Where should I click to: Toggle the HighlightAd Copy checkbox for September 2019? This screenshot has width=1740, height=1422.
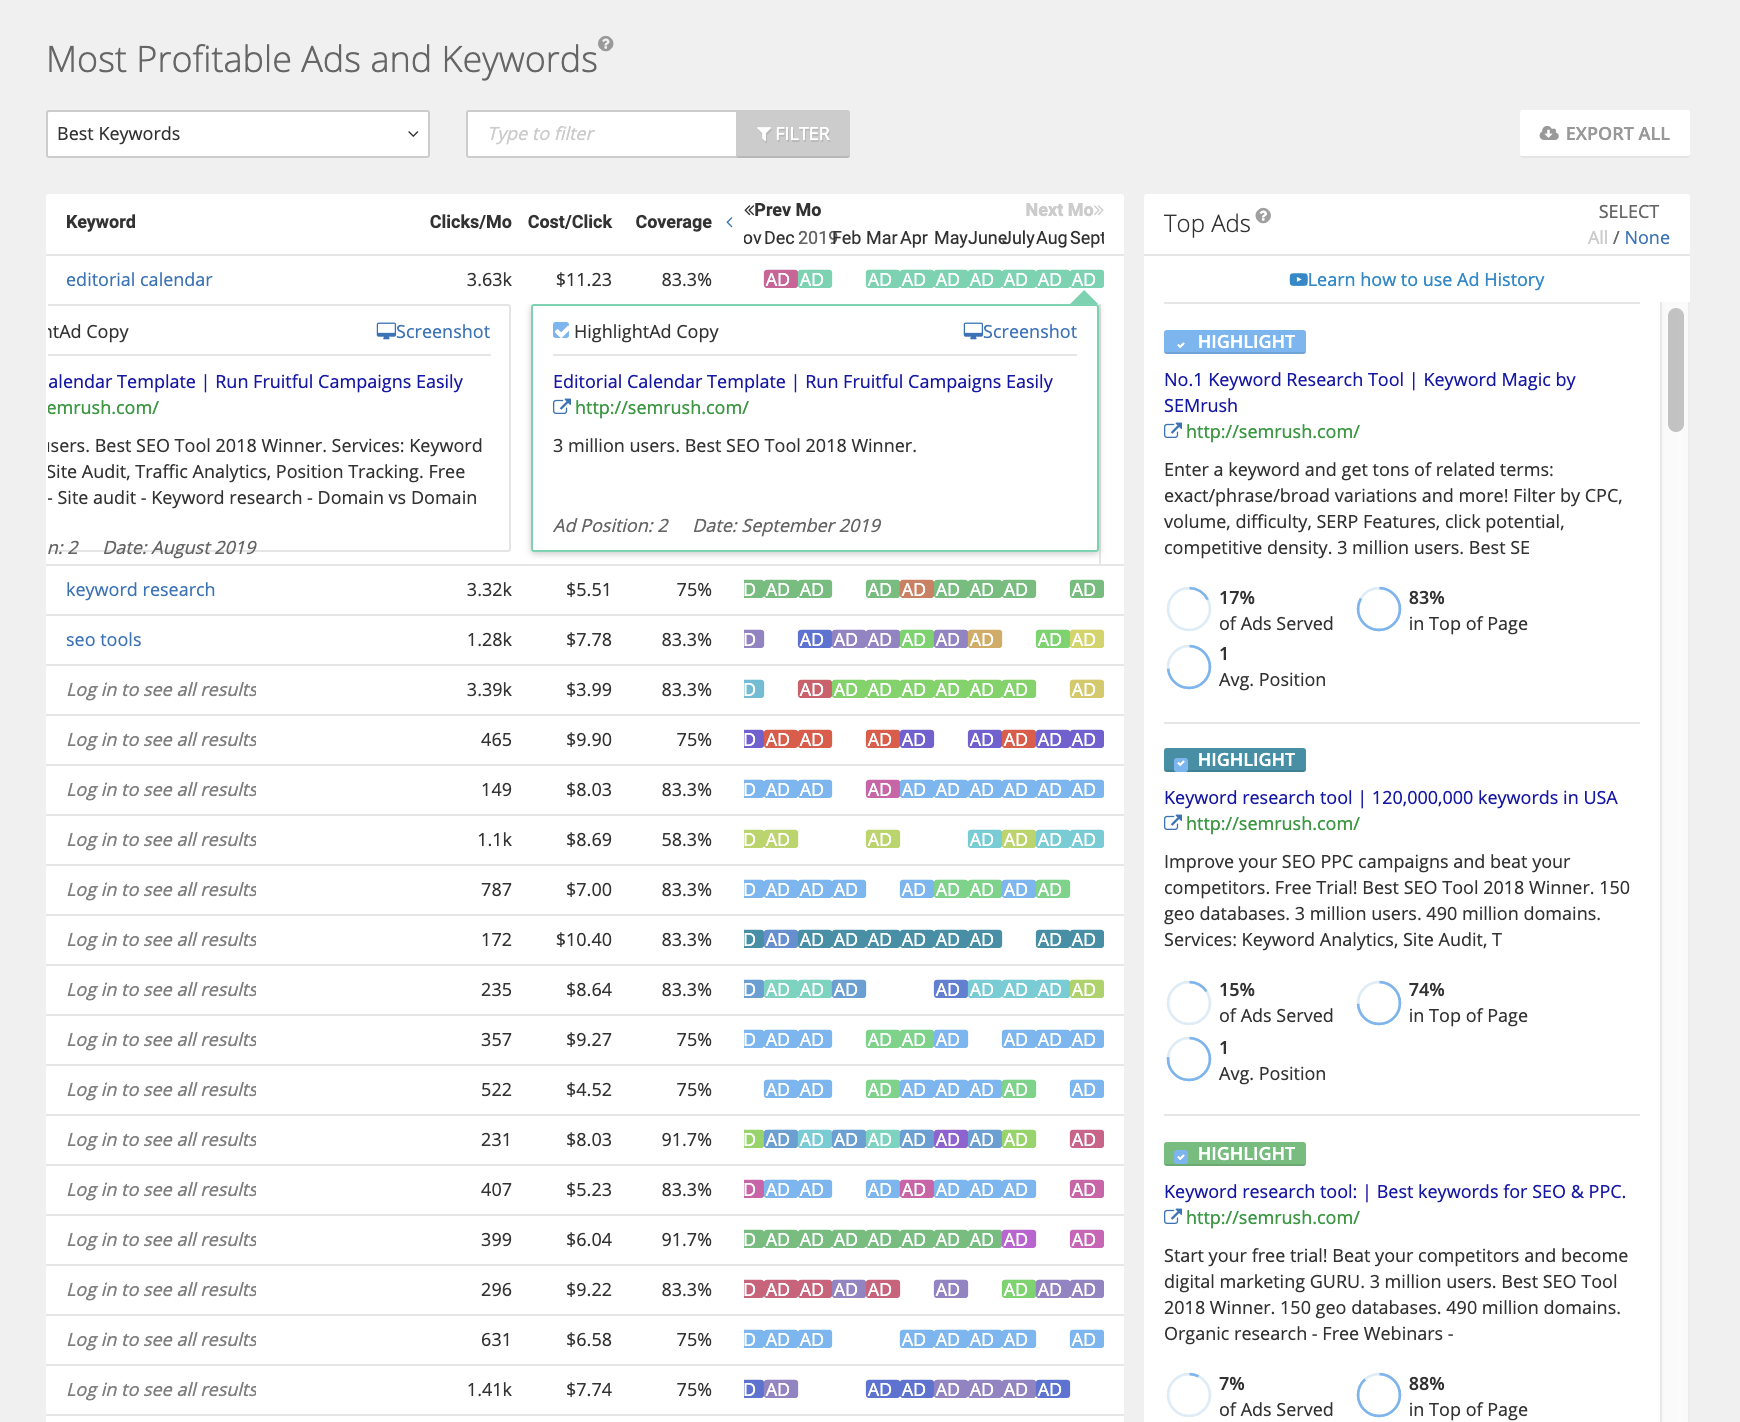click(x=561, y=331)
